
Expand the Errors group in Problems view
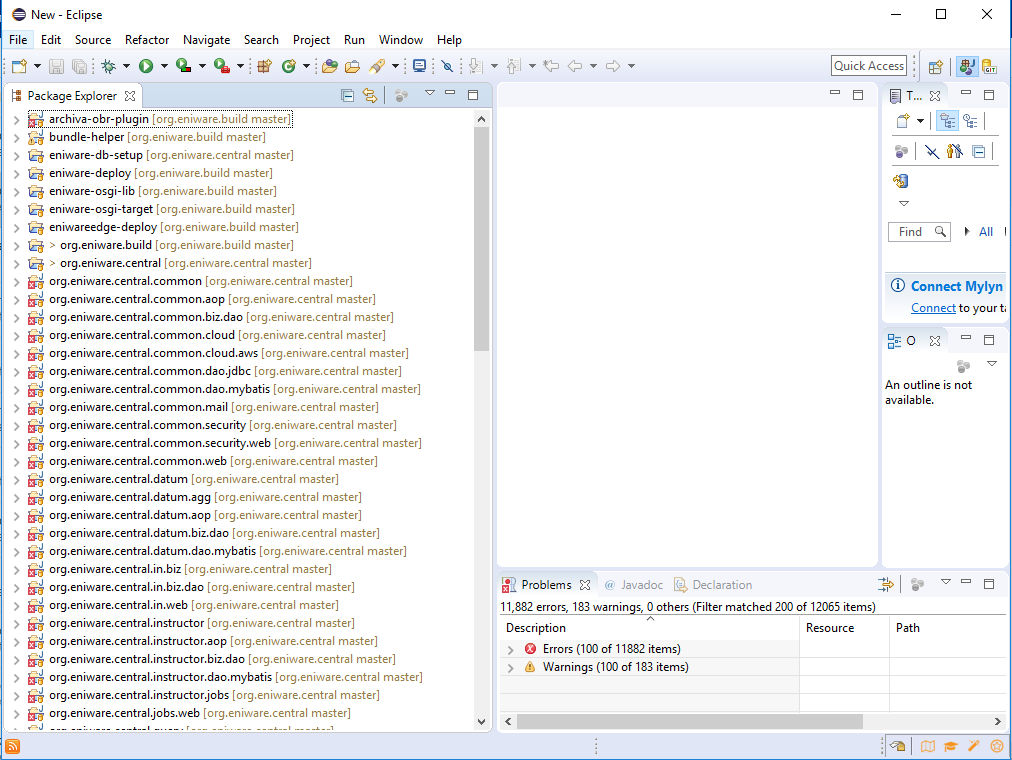[x=511, y=649]
